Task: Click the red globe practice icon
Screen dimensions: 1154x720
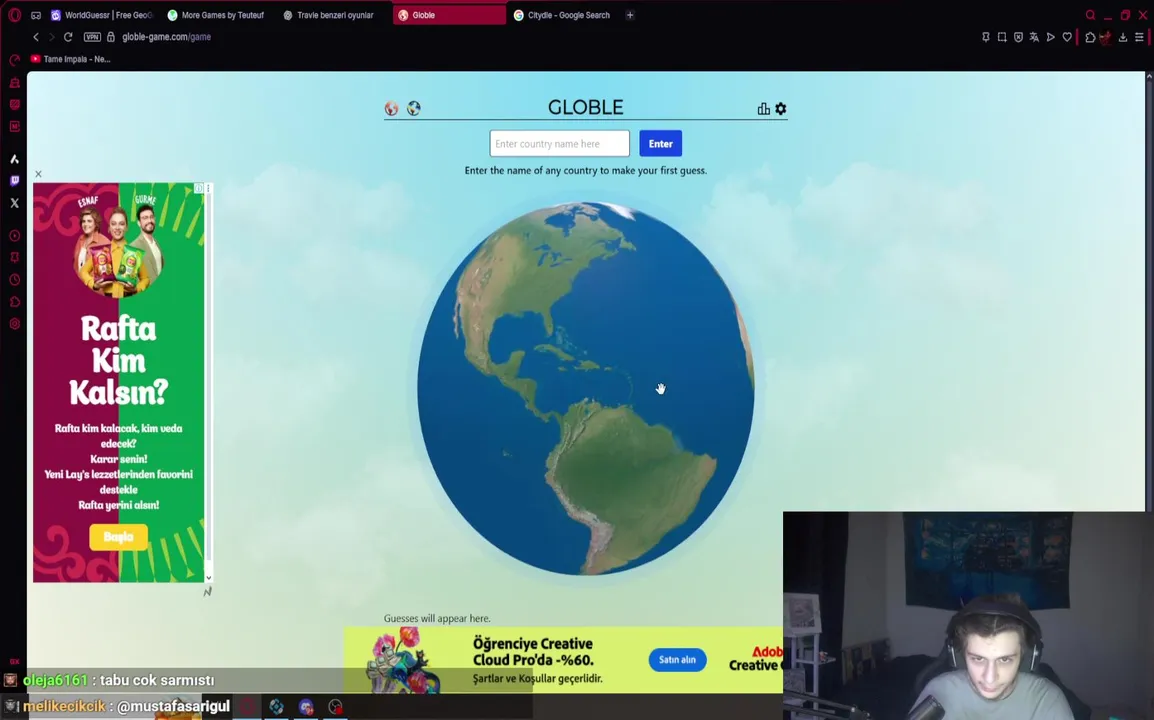Action: [x=392, y=109]
